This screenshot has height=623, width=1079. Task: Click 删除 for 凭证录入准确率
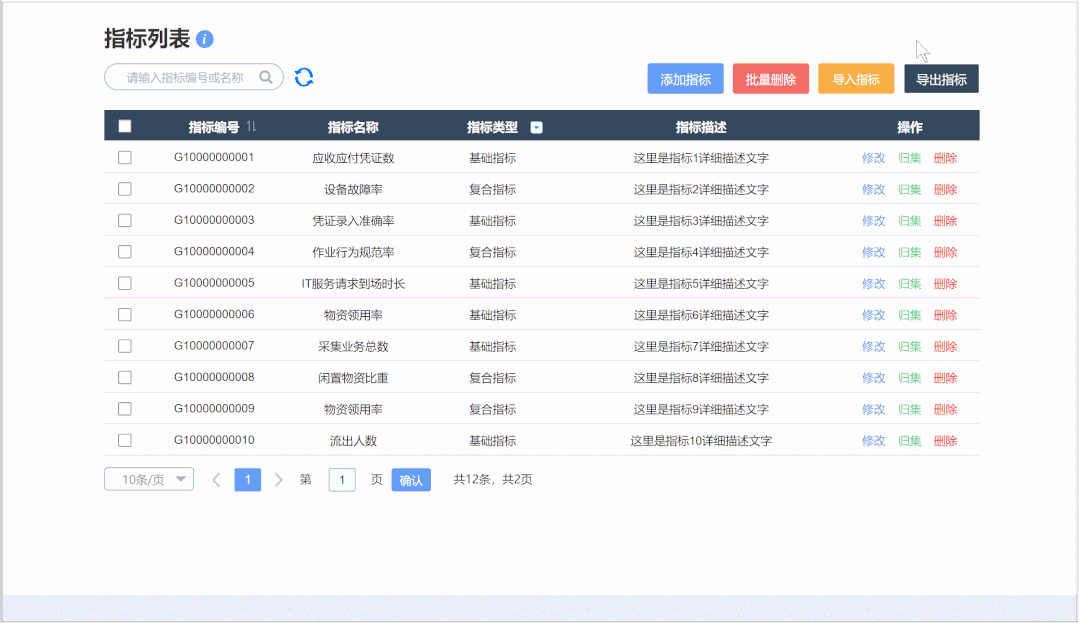click(946, 221)
